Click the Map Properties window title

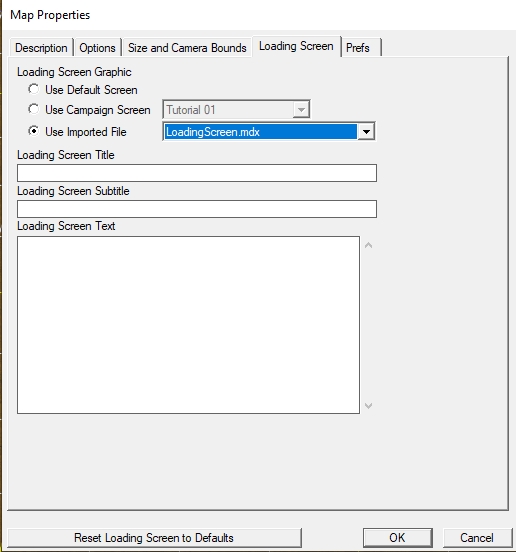pyautogui.click(x=50, y=15)
